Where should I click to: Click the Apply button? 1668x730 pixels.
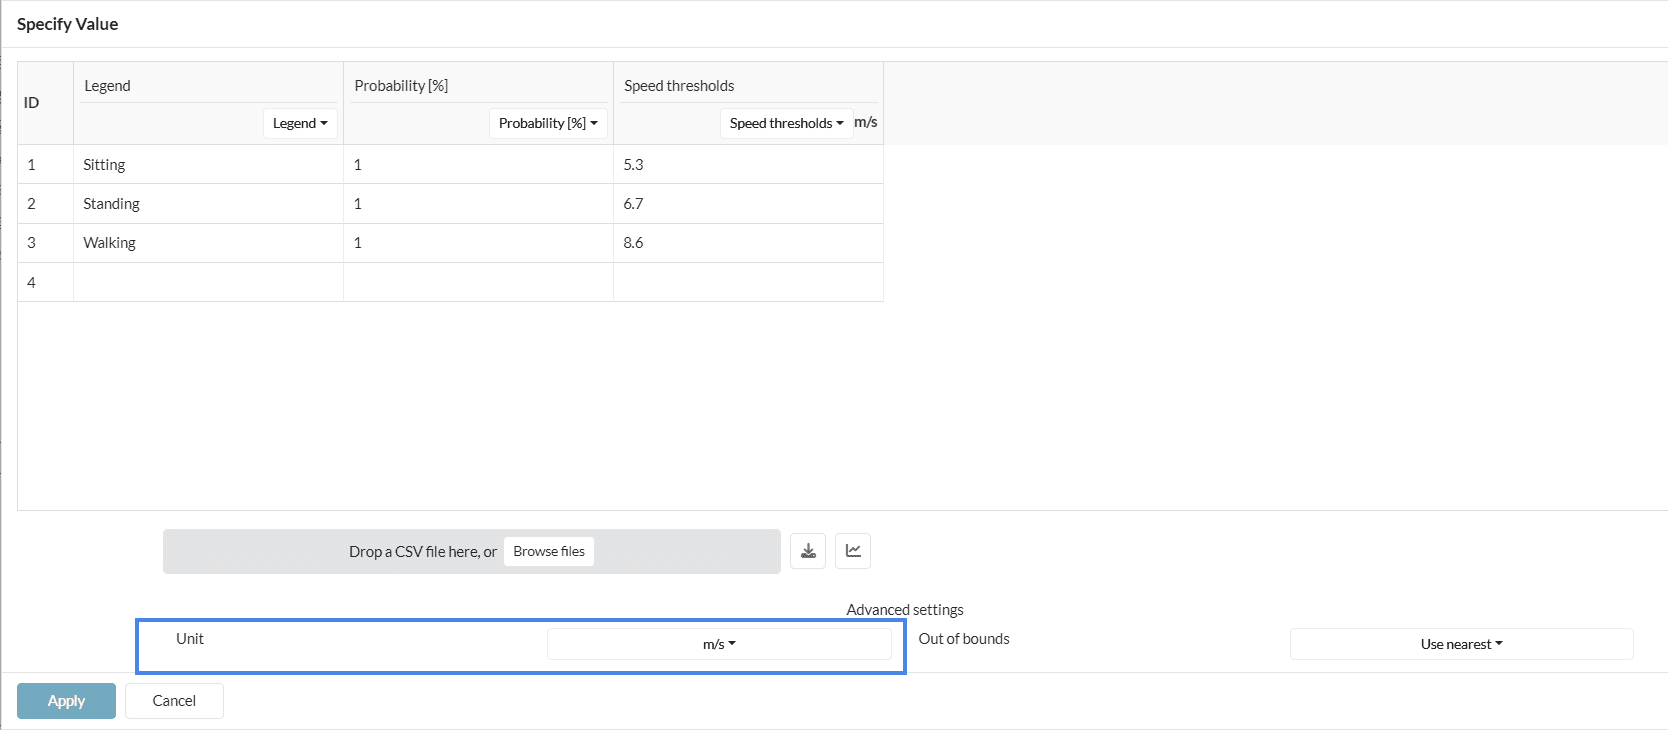(66, 701)
